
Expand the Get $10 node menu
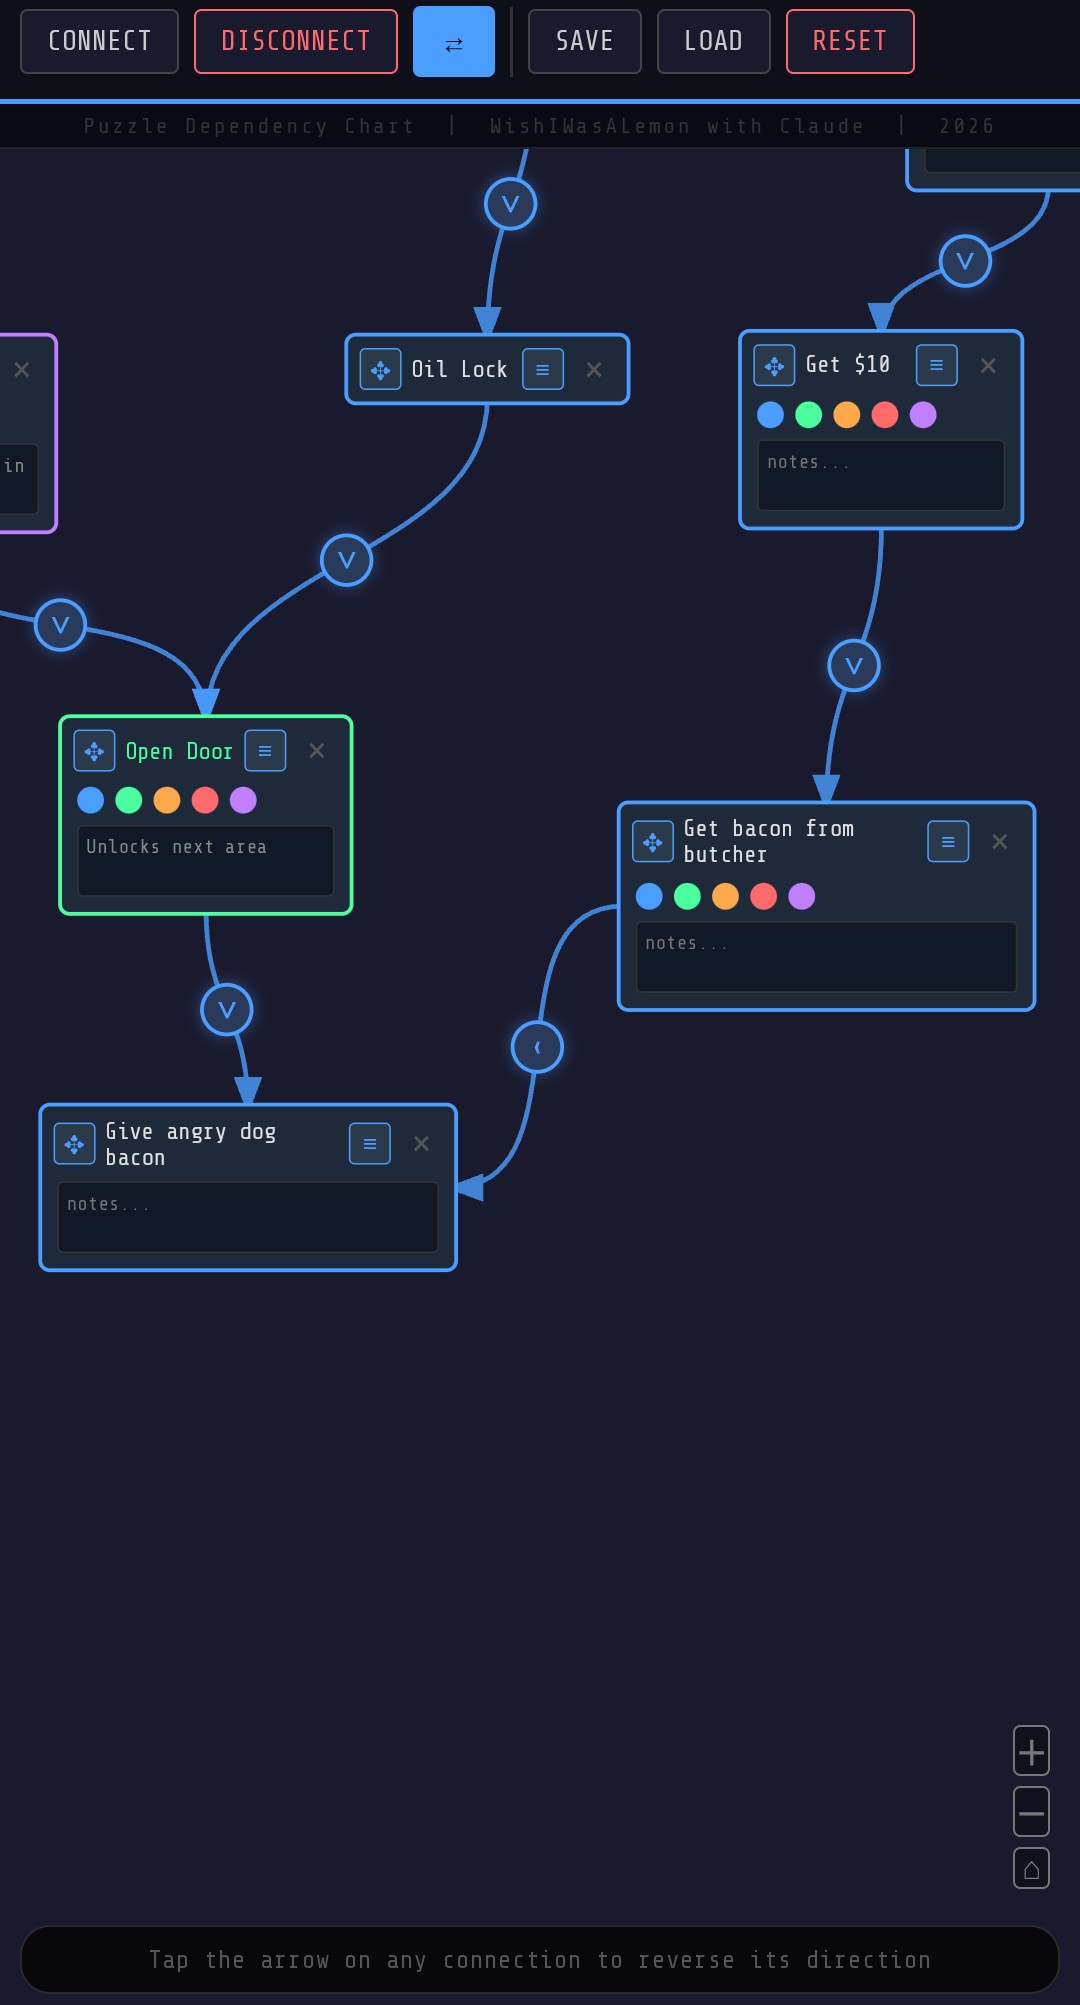pyautogui.click(x=937, y=366)
